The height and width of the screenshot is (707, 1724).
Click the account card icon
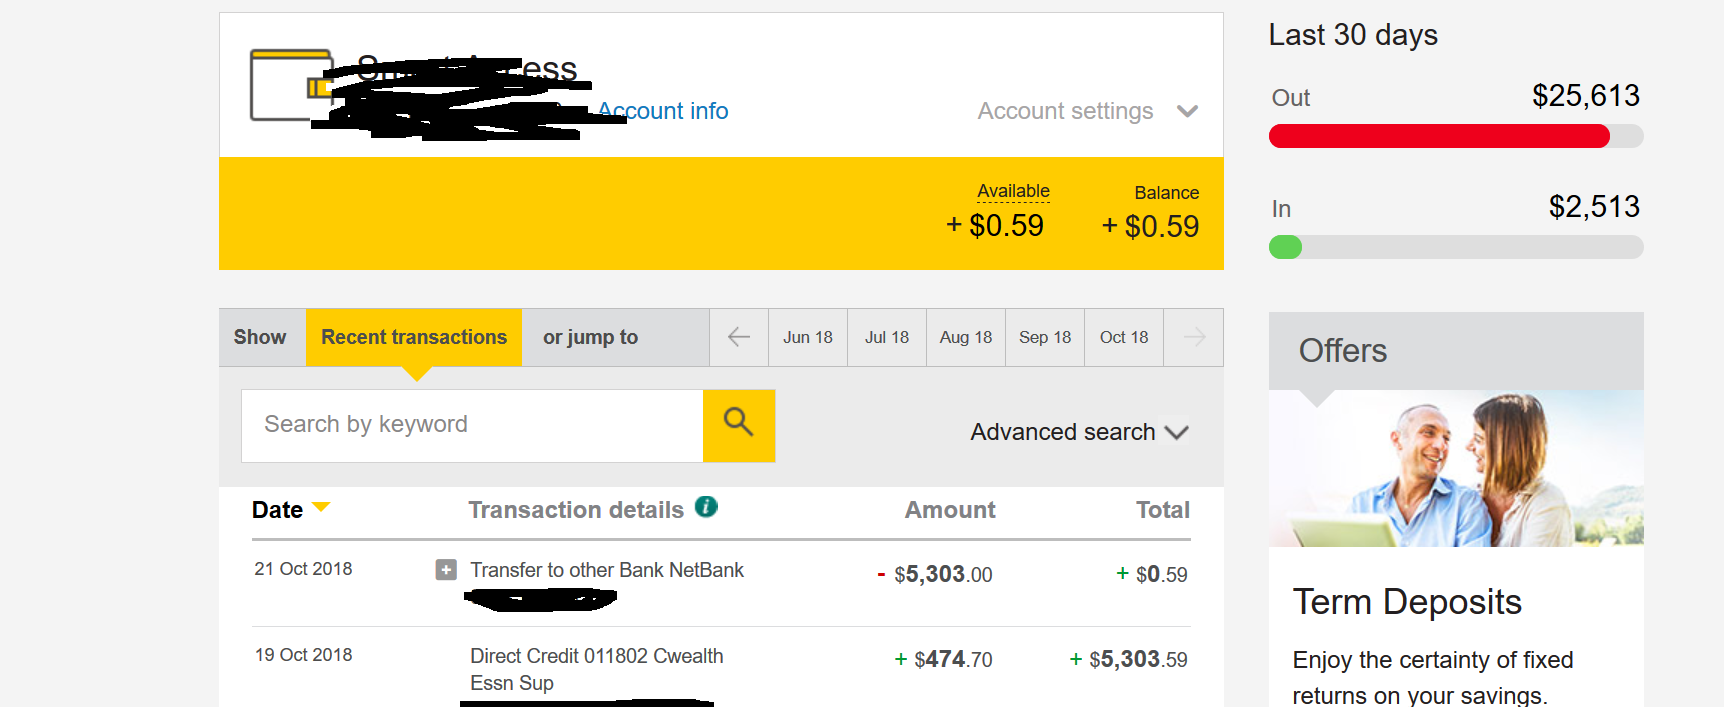291,85
